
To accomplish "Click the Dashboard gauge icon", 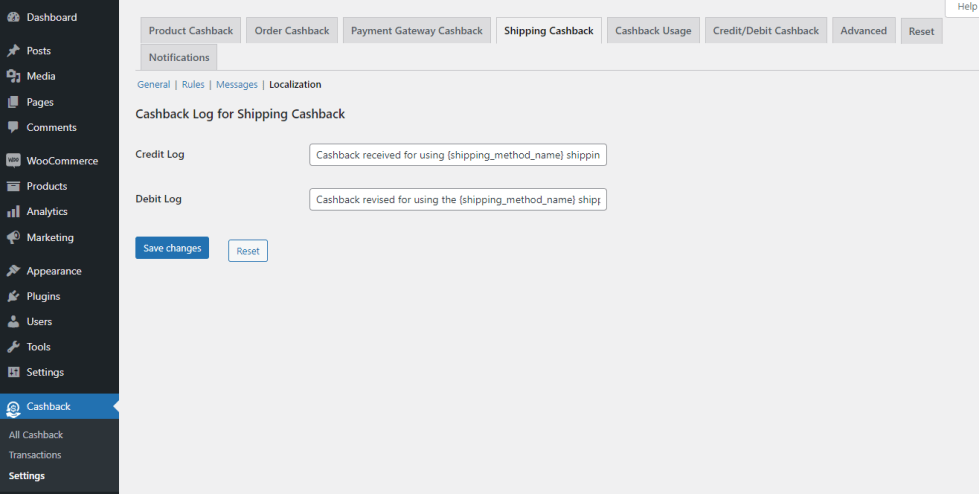I will coord(13,17).
